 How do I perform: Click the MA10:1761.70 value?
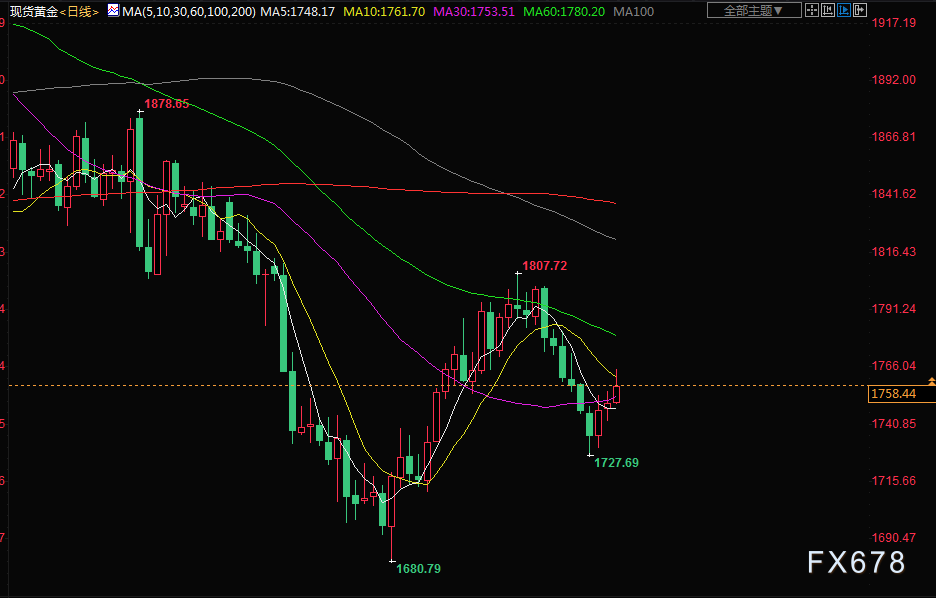click(x=384, y=11)
